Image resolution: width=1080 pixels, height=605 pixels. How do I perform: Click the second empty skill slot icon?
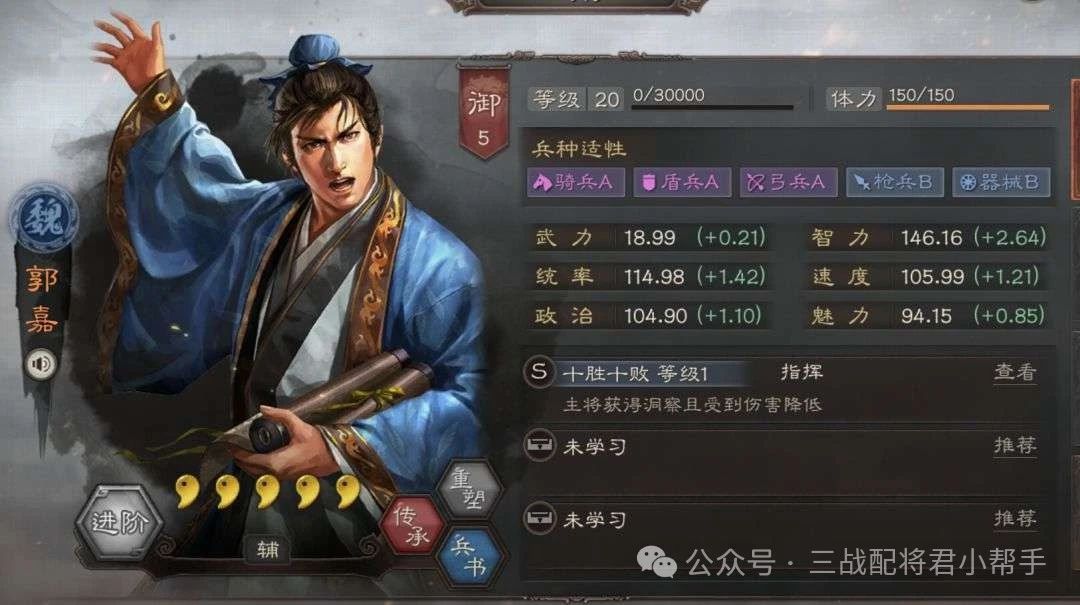click(539, 518)
